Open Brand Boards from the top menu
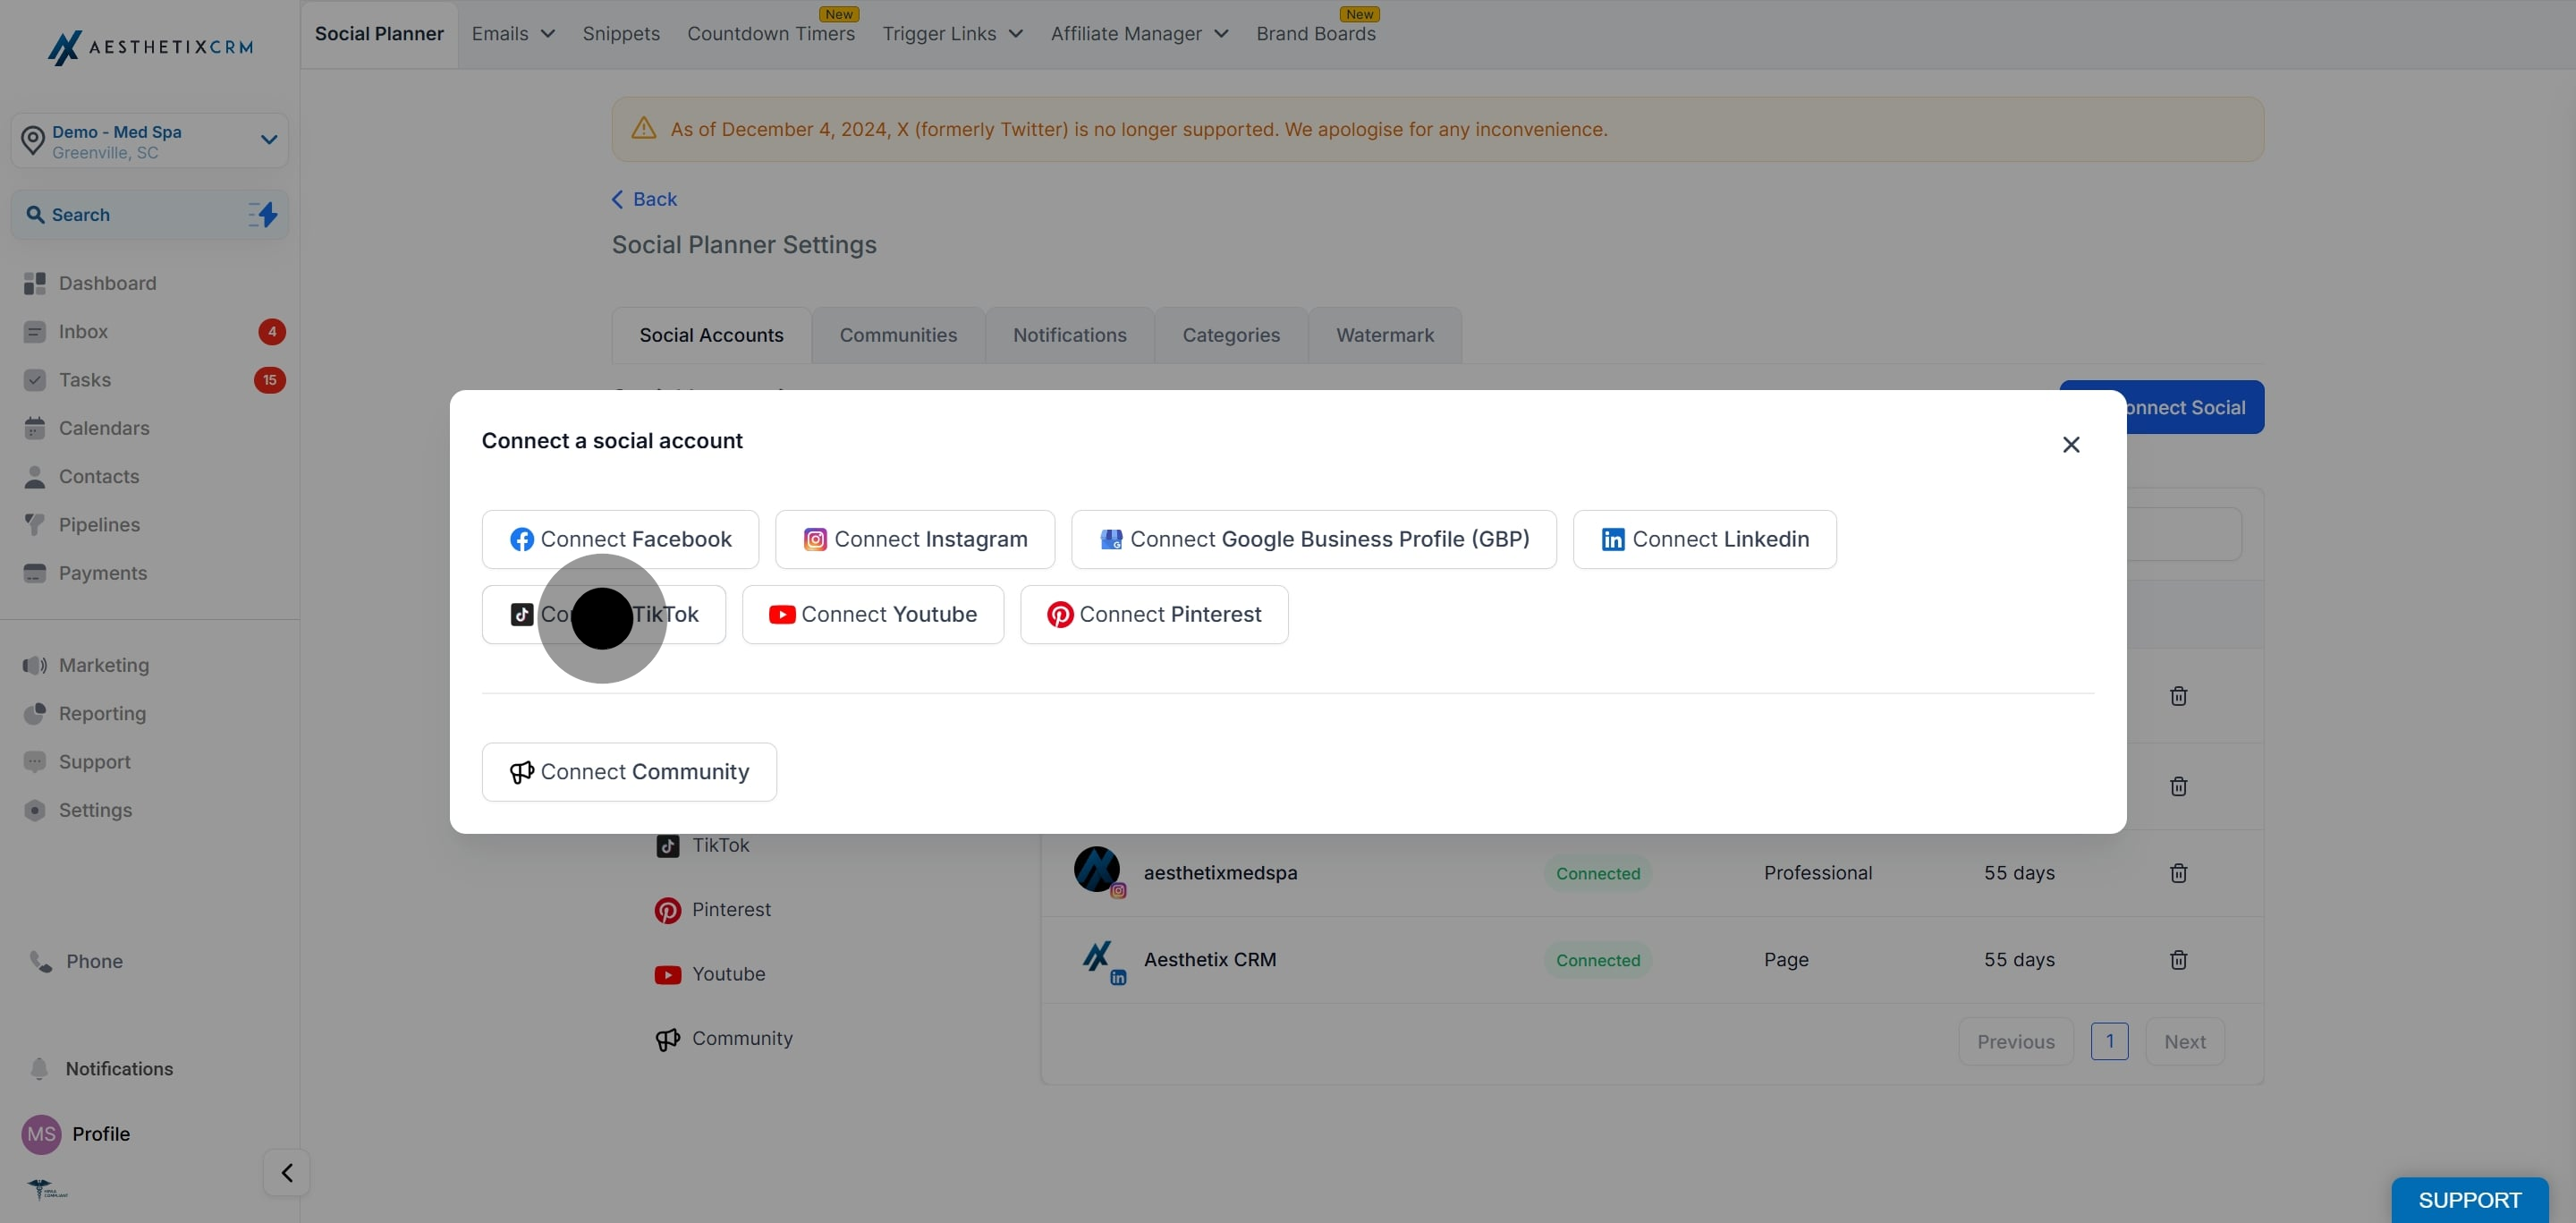 click(1316, 34)
